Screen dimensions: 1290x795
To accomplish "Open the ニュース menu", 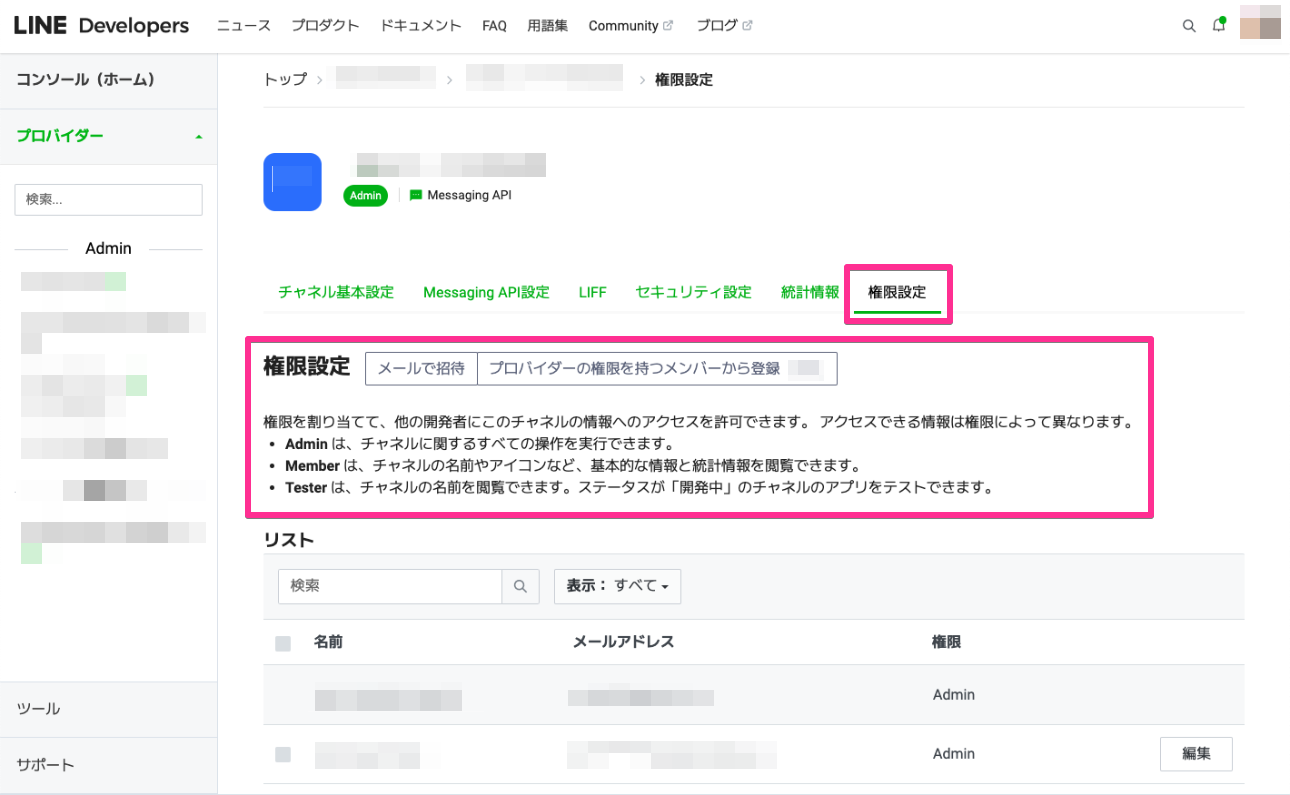I will [x=244, y=26].
